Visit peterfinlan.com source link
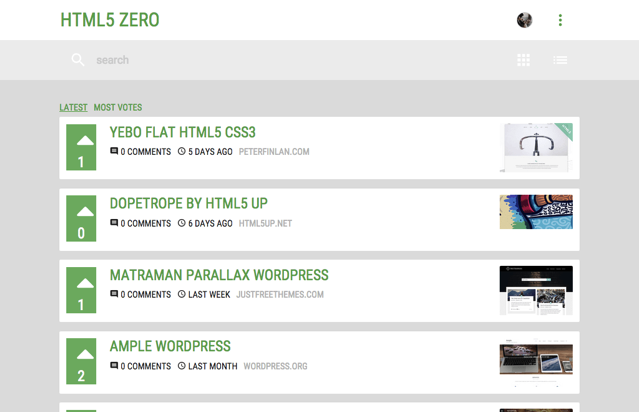 (274, 152)
